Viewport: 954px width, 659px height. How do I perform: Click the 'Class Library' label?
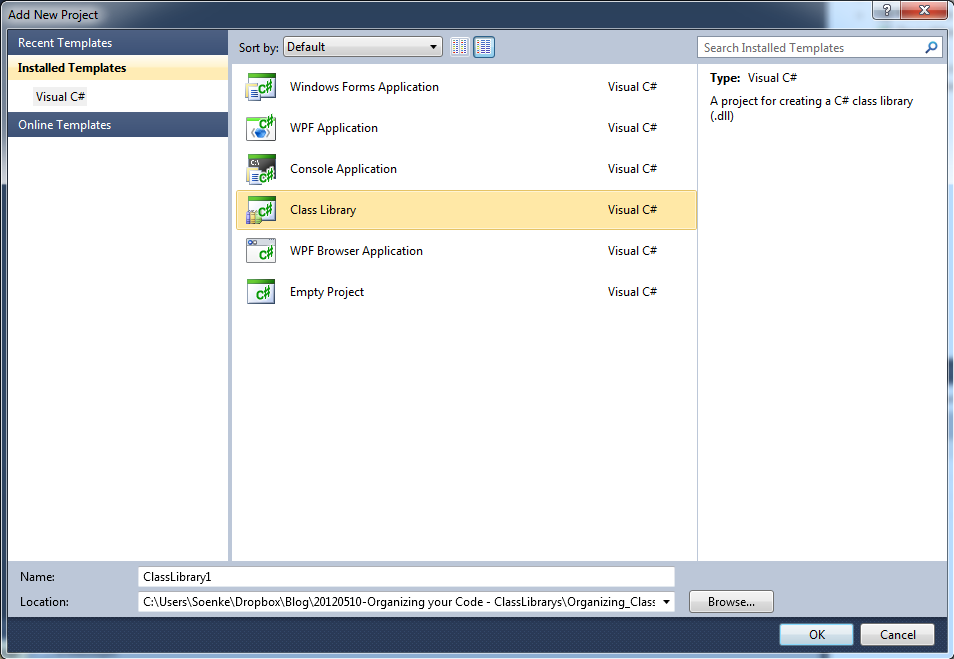(x=323, y=210)
